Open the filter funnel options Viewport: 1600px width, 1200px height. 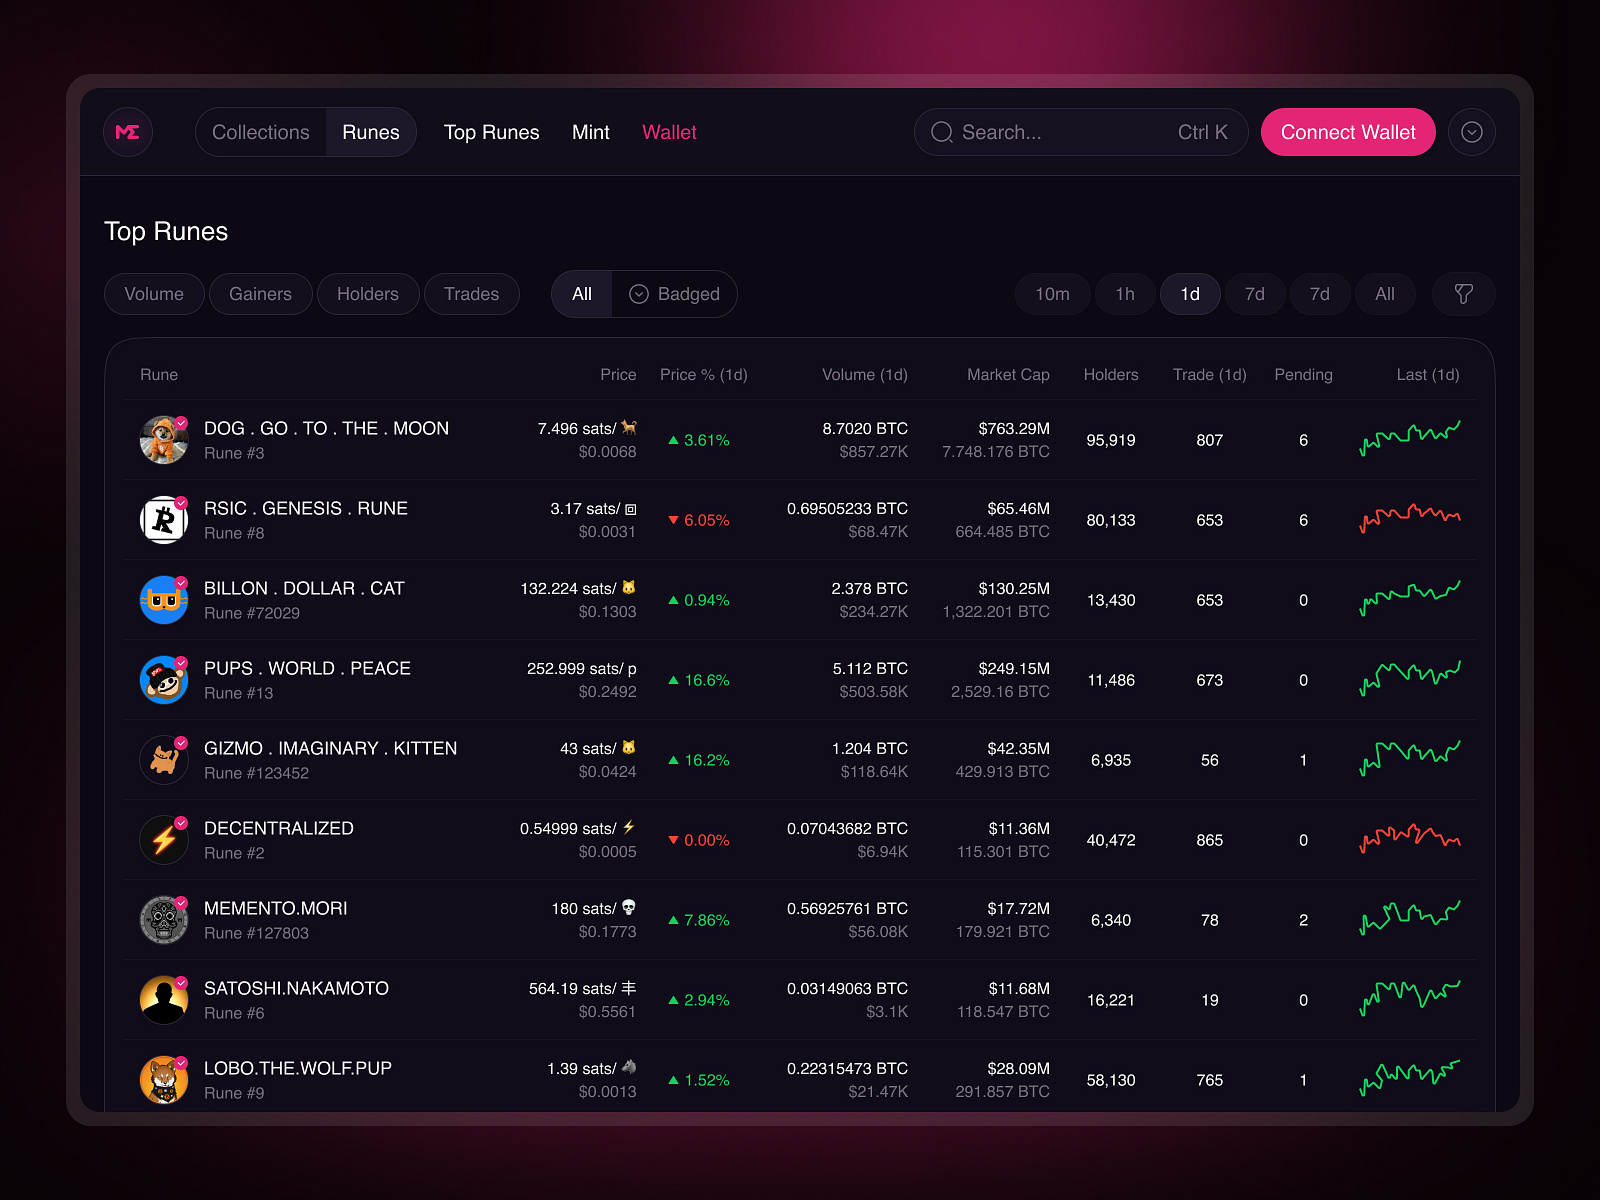[x=1463, y=293]
